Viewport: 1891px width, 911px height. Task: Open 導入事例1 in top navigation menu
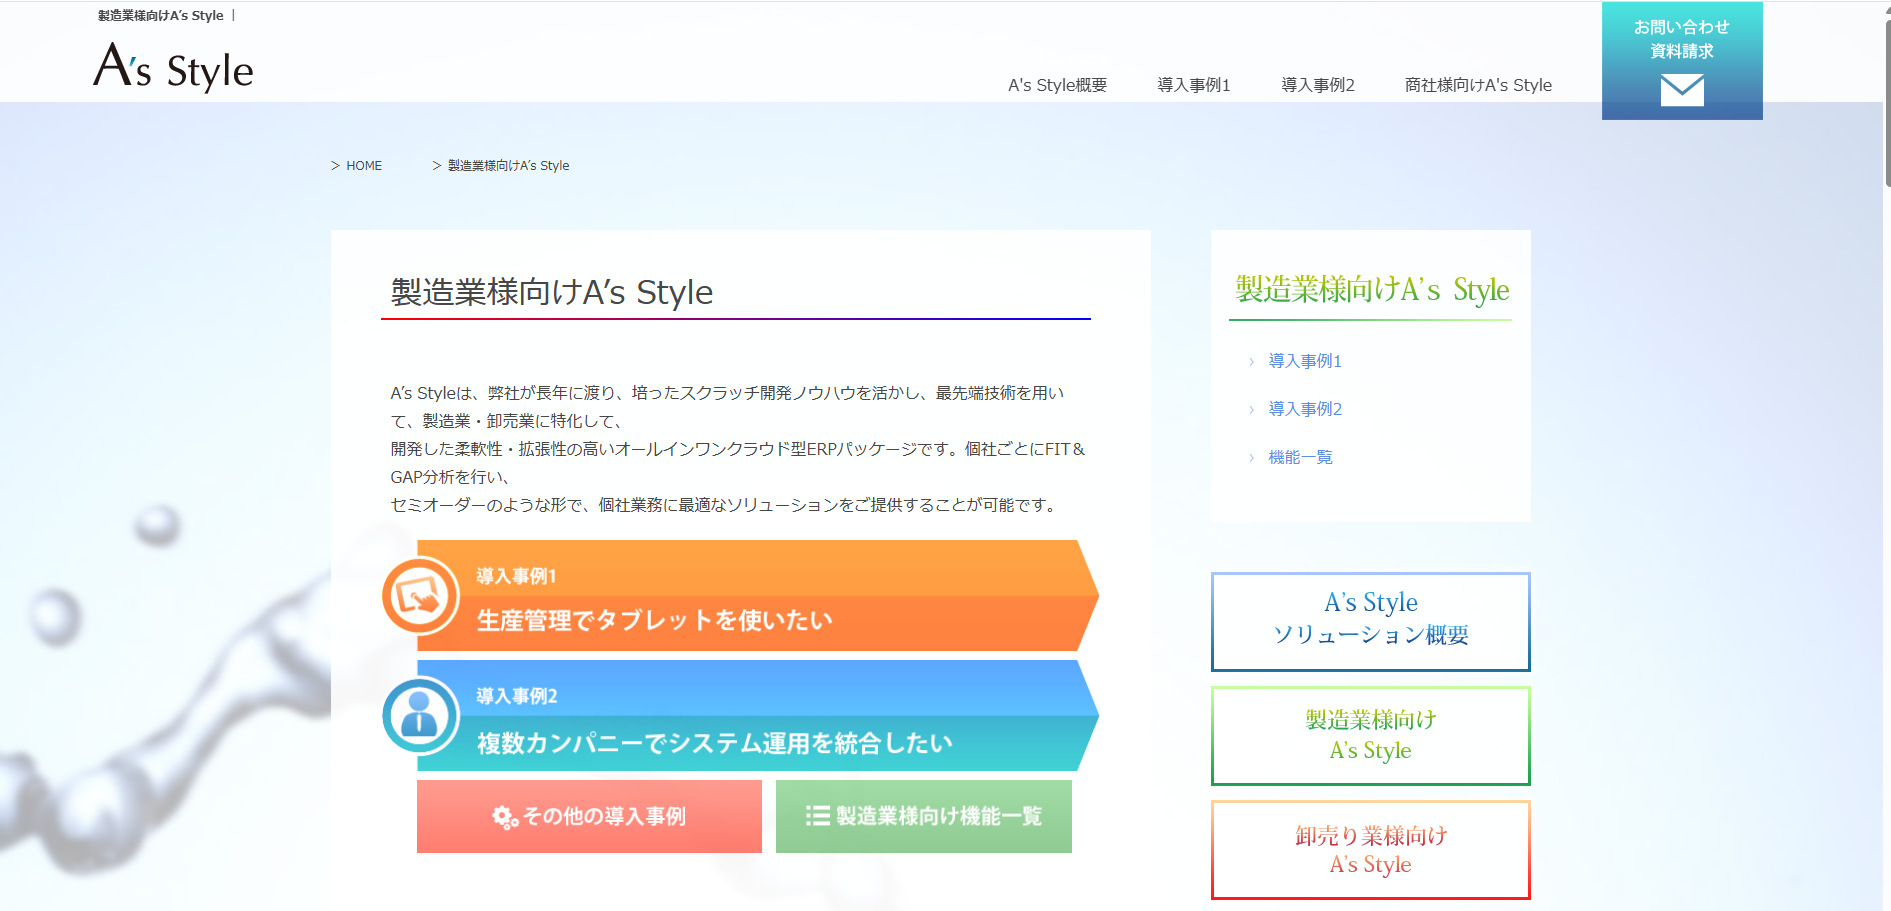coord(1193,85)
